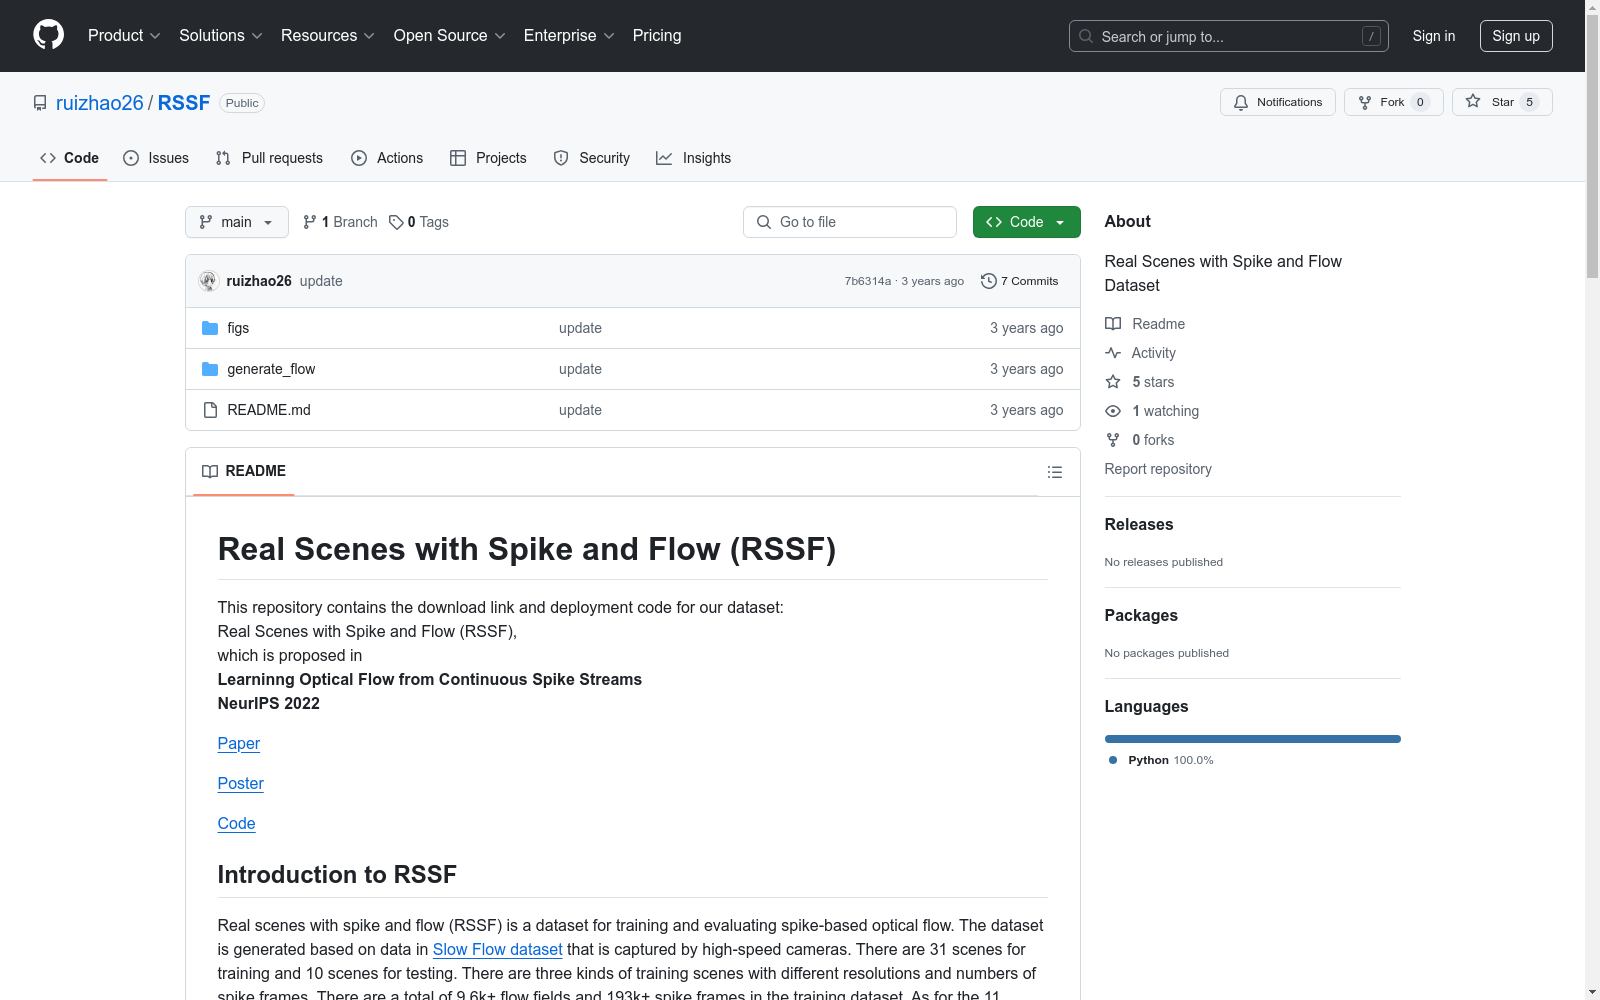Click the figs folder icon
Image resolution: width=1600 pixels, height=1000 pixels.
[x=210, y=328]
